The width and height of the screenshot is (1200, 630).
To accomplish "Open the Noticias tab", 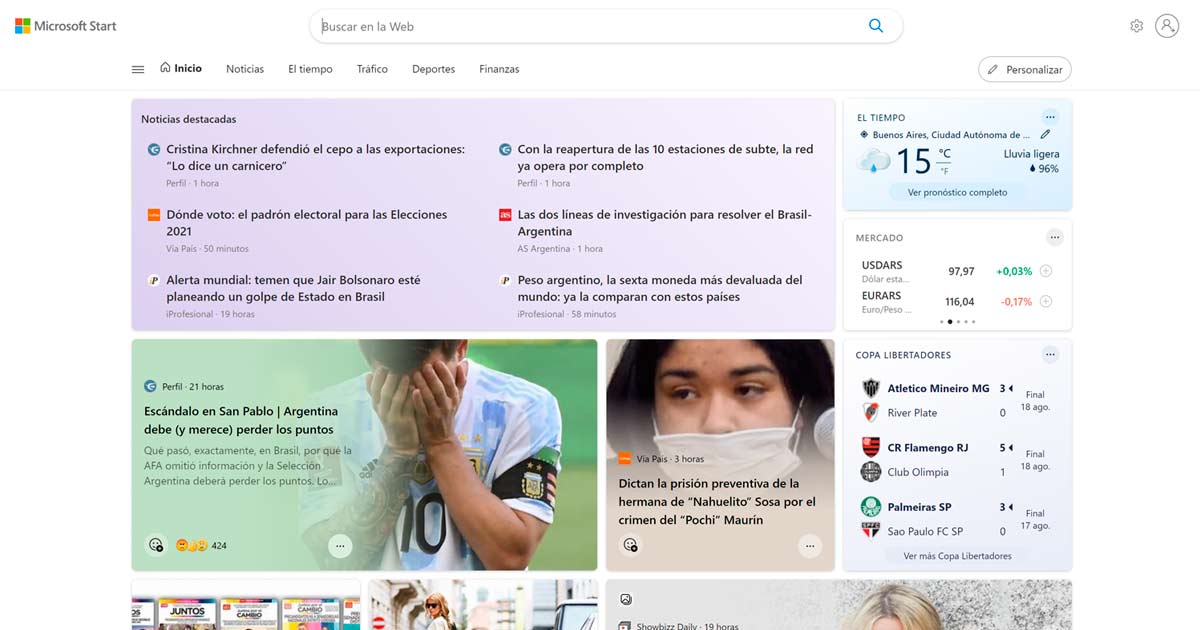I will [245, 69].
